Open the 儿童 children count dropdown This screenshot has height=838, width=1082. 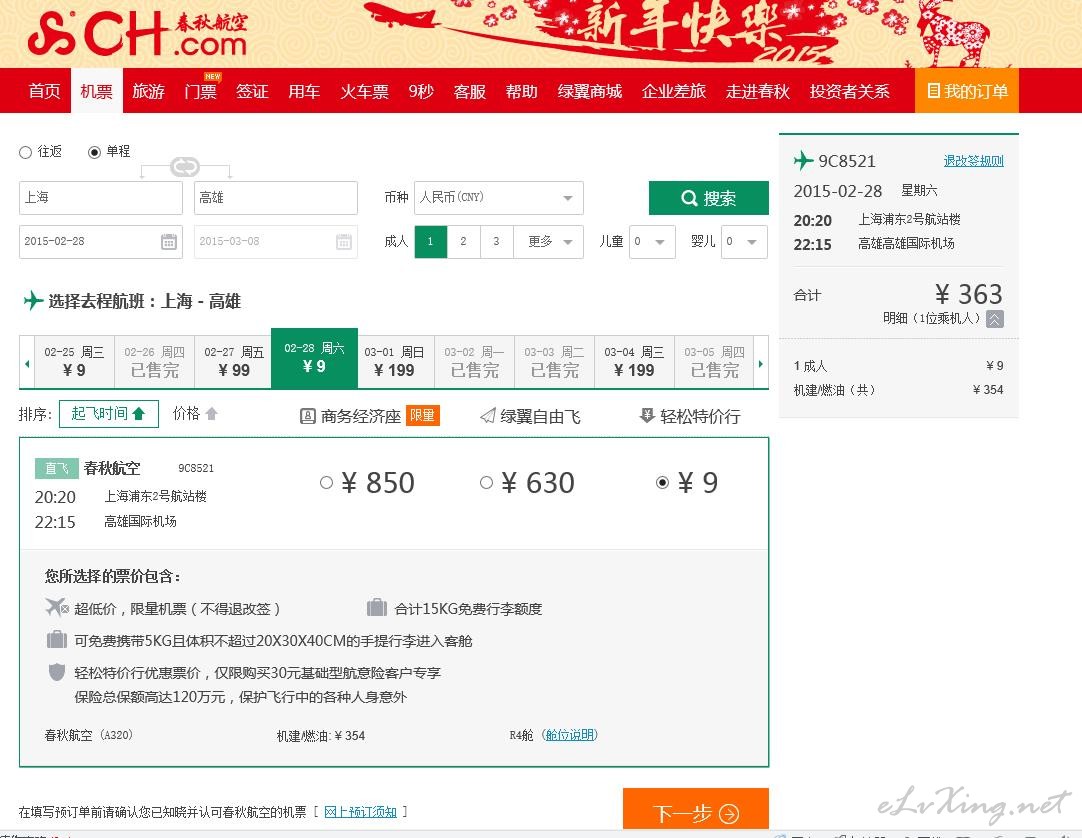click(652, 242)
